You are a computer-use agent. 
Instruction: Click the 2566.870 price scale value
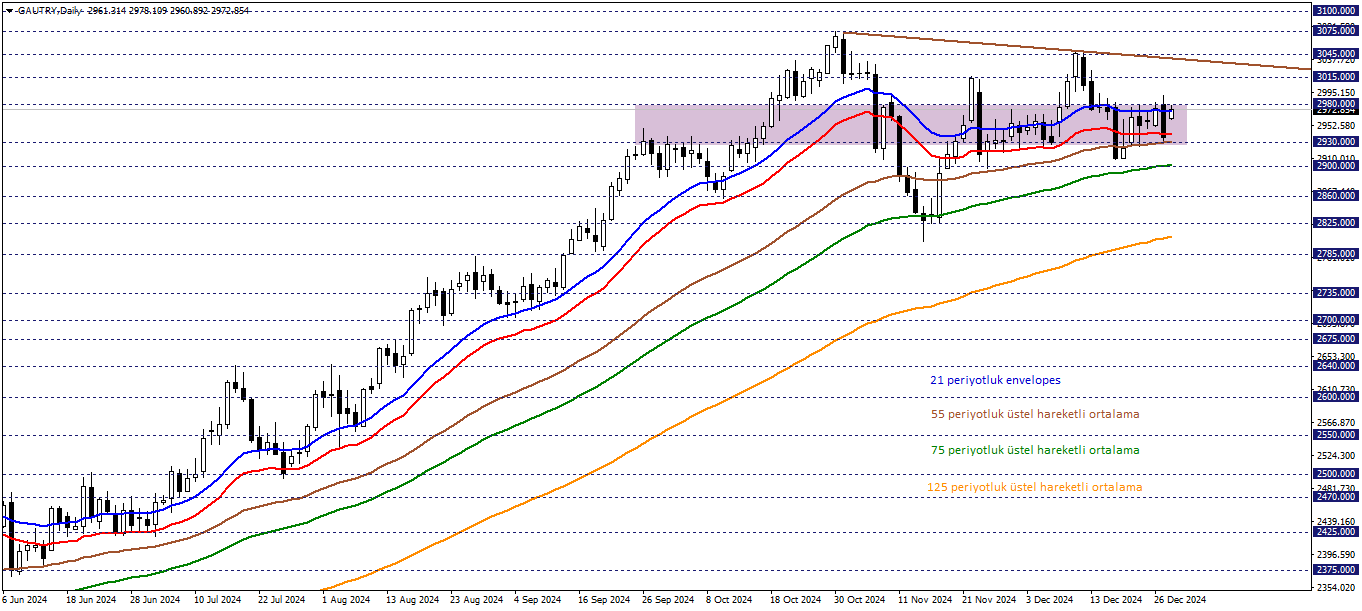(1337, 422)
